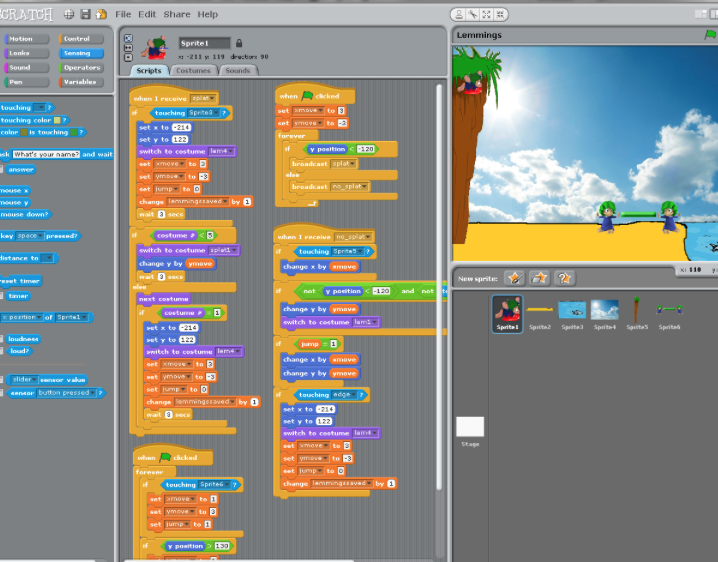Screen dimensions: 718x562
Task: Select the Operators block category
Action: tap(83, 68)
